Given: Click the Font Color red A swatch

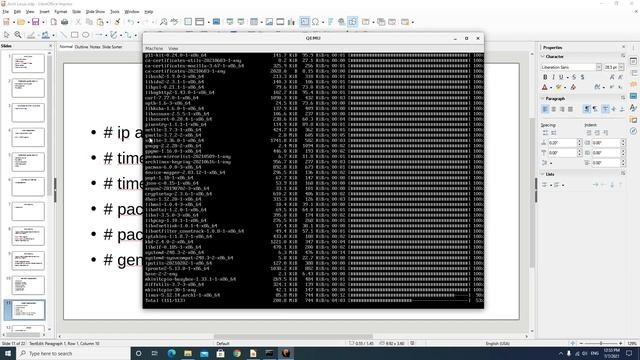Looking at the screenshot, I should 544,87.
